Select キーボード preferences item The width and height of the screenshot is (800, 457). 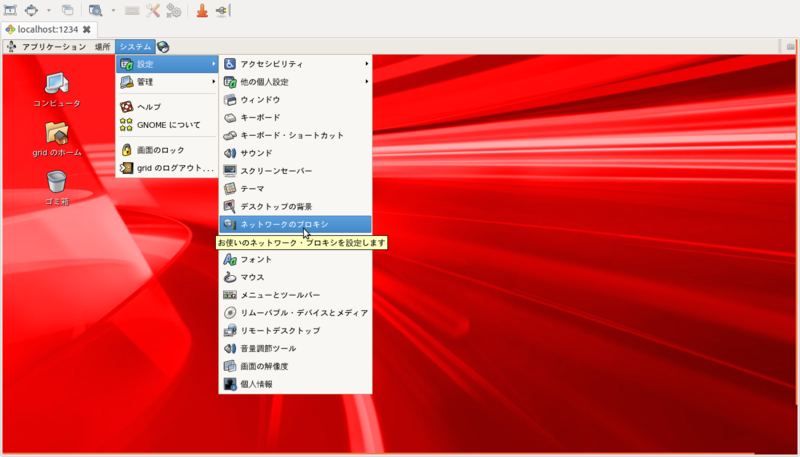[295, 117]
